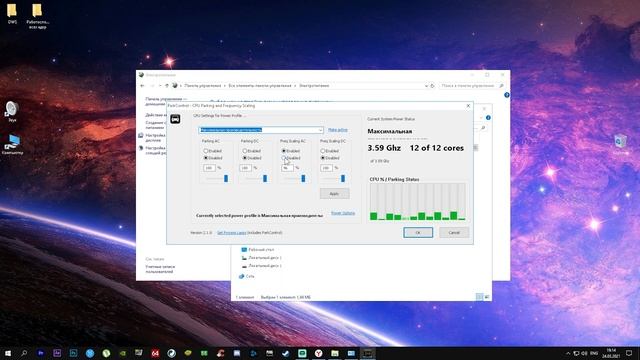
Task: Click the ParkControl car logo icon
Action: pos(175,119)
